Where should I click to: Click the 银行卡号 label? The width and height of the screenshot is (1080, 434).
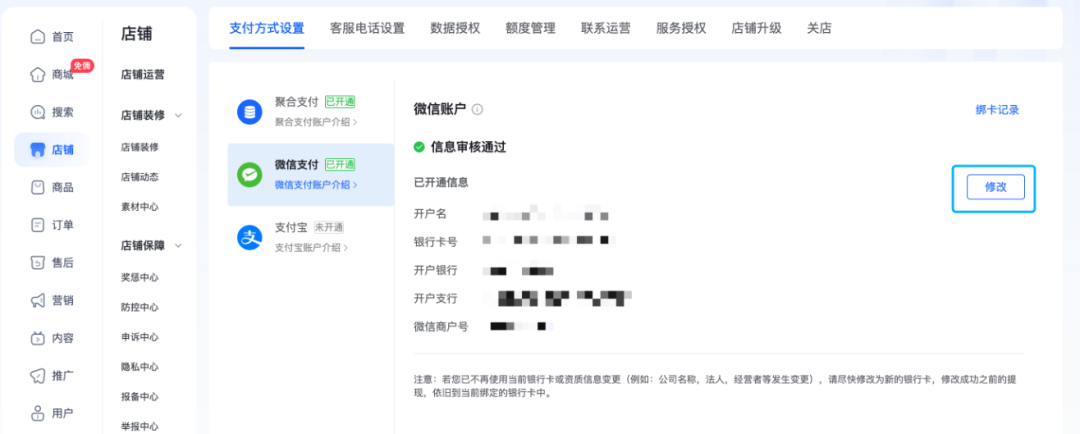[x=435, y=242]
